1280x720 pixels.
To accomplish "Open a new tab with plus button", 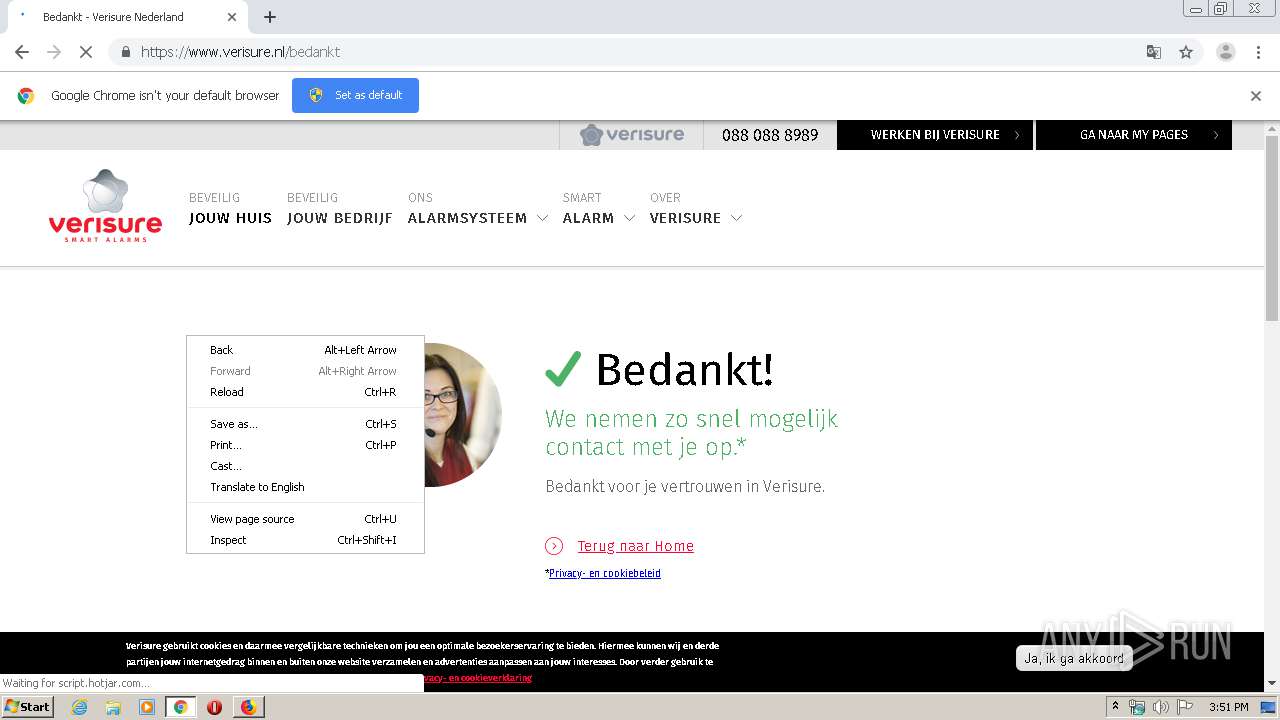I will click(270, 17).
